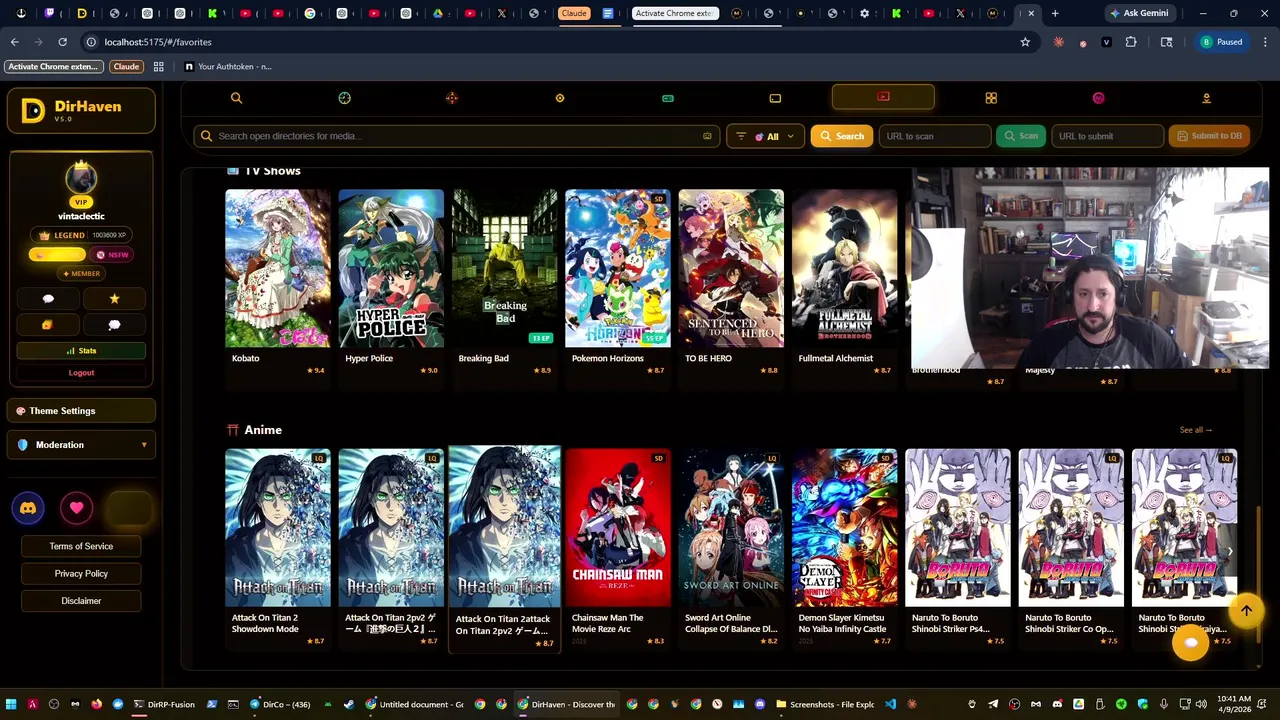Open Theme Settings
This screenshot has width=1280, height=720.
coord(81,411)
